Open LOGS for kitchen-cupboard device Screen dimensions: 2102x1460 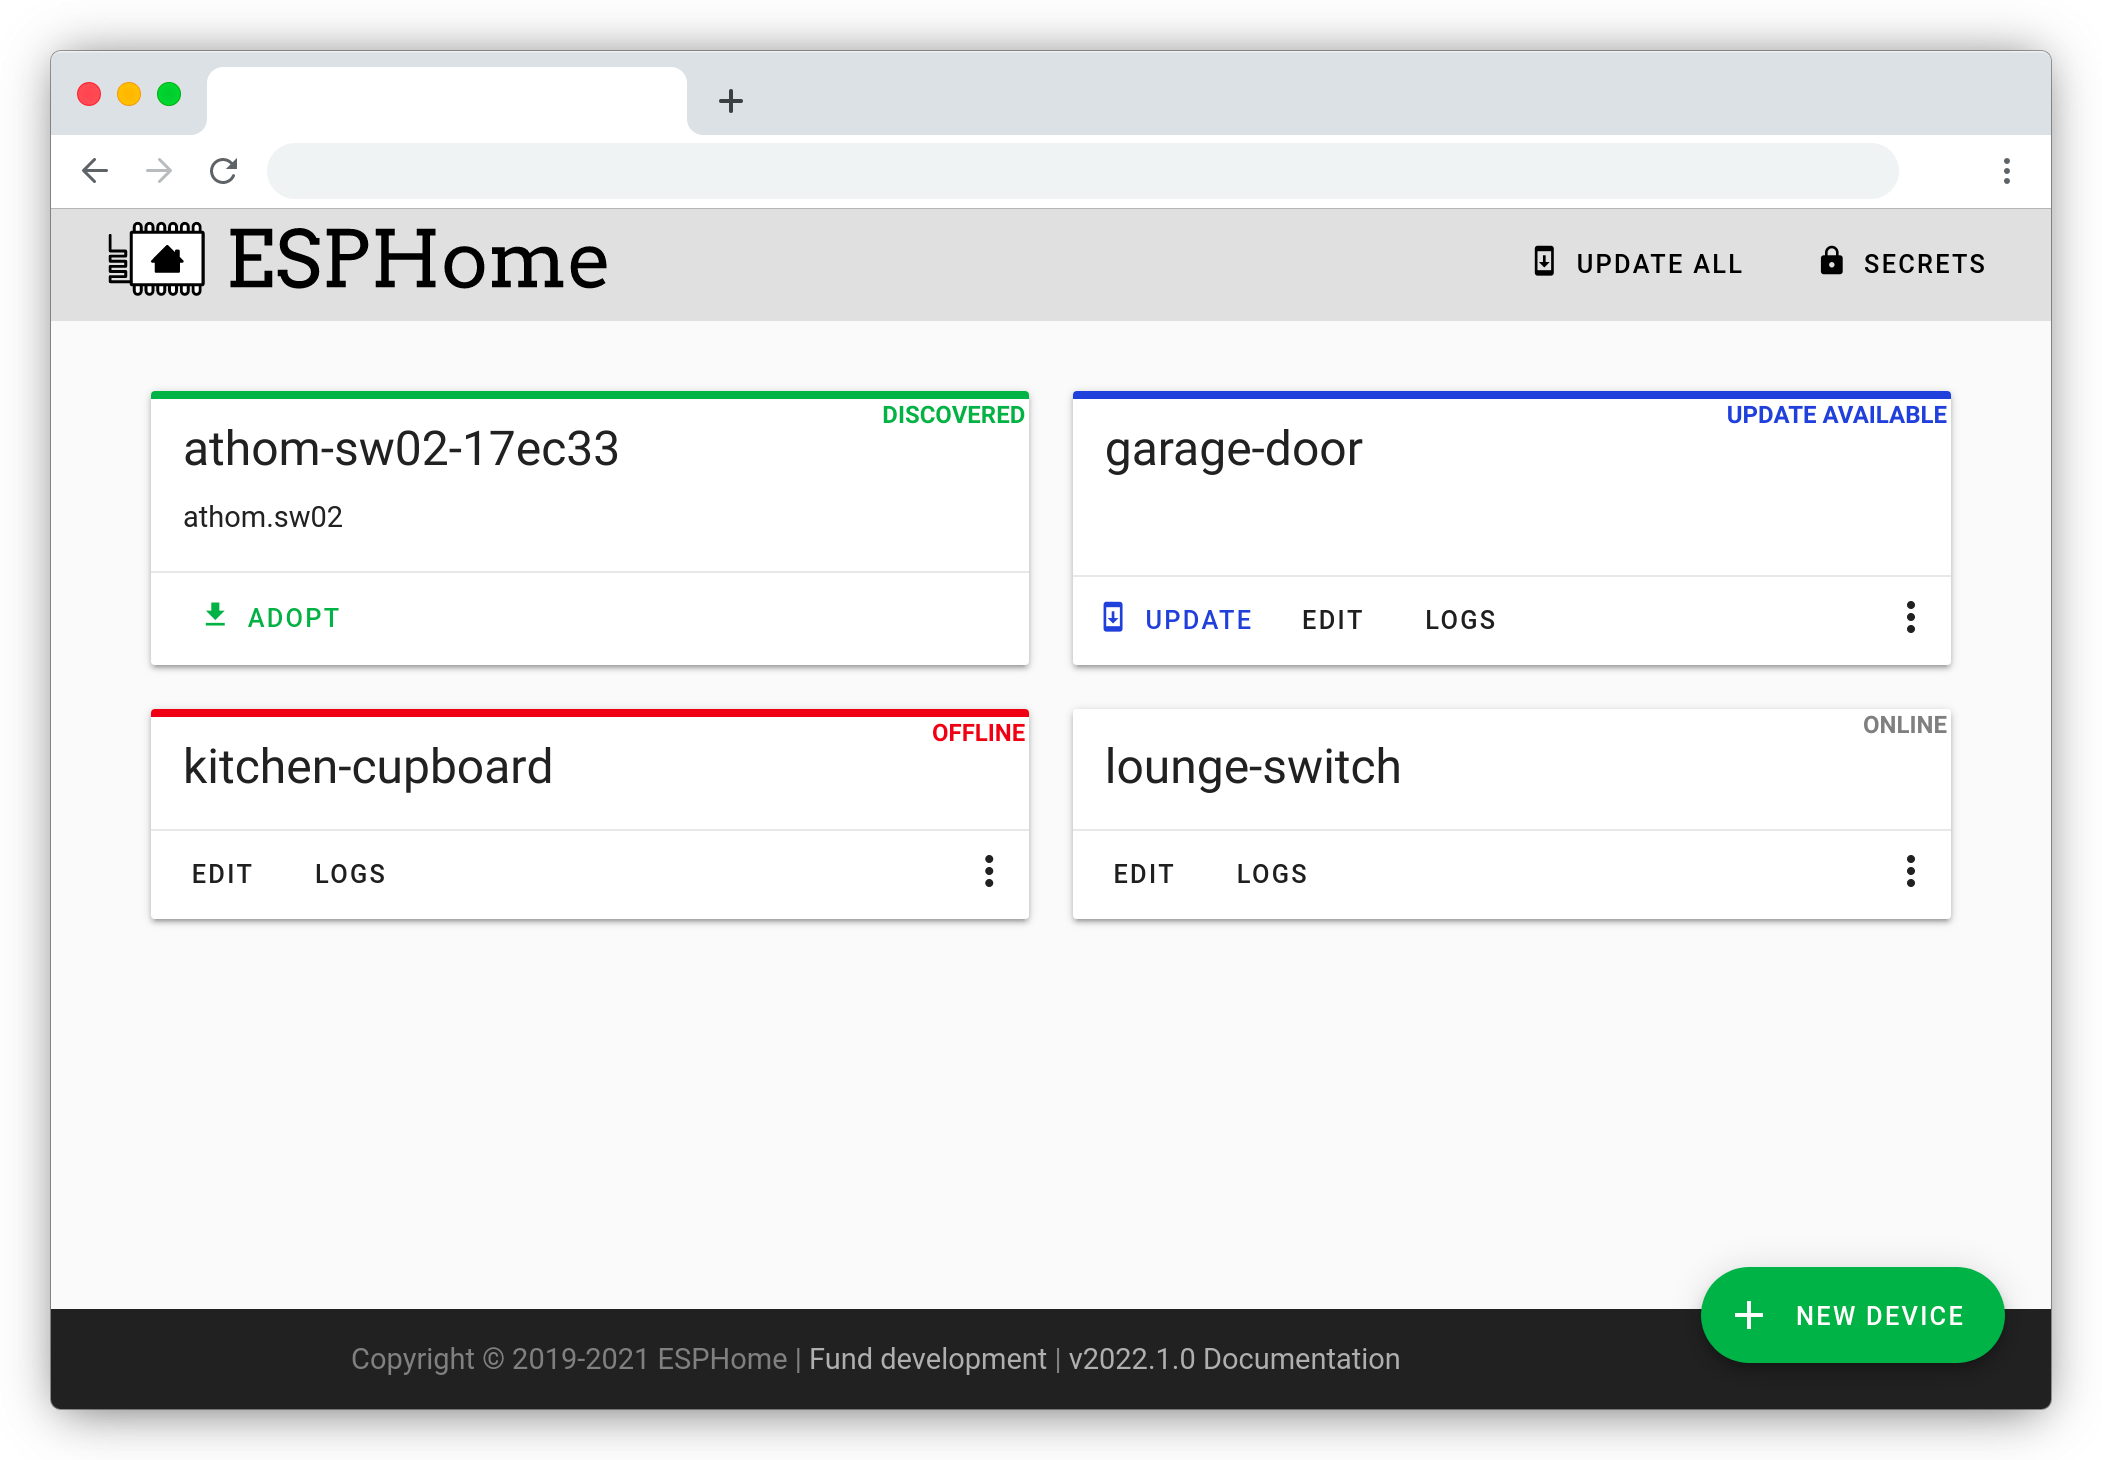(348, 872)
